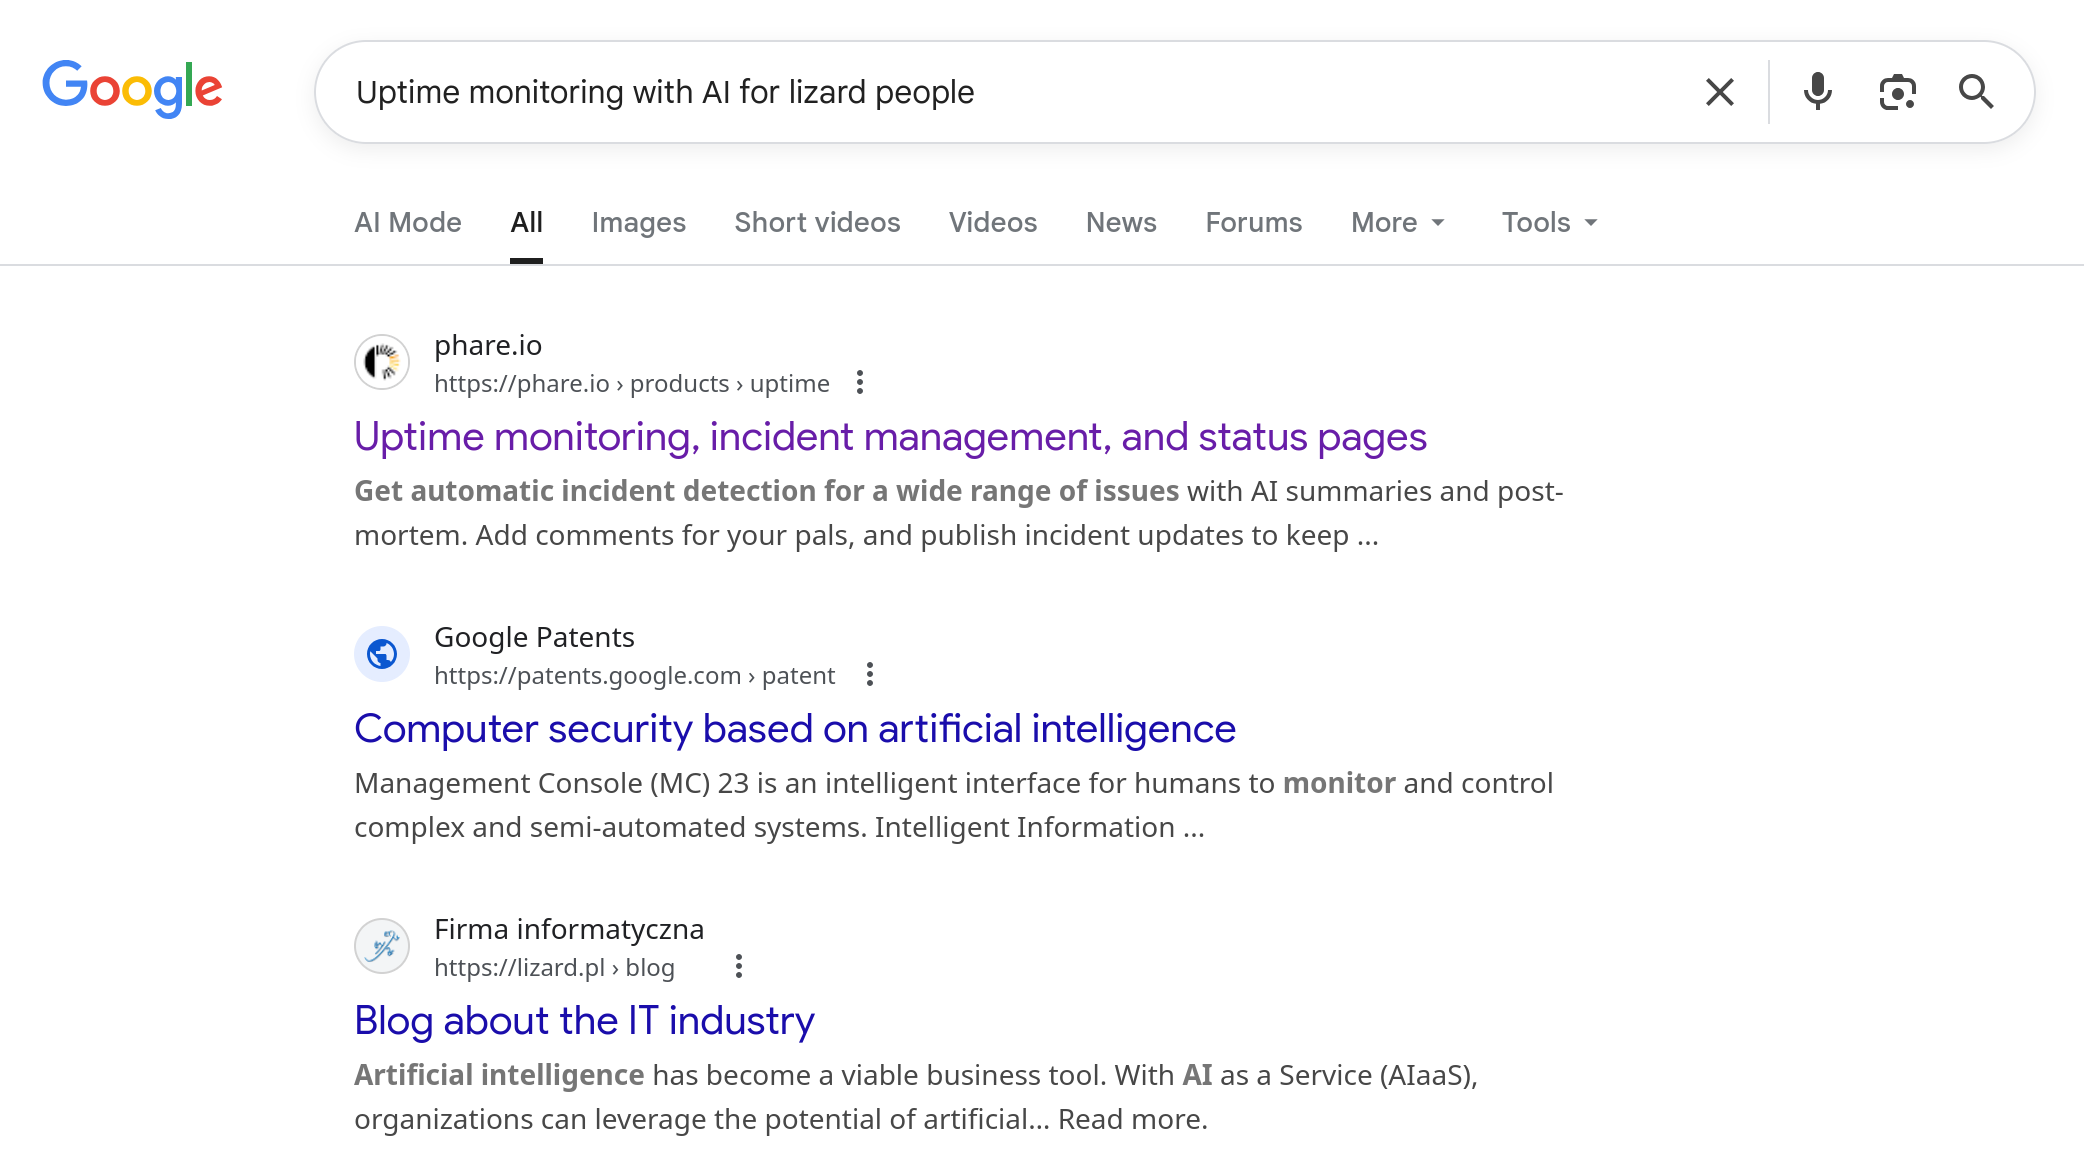Click the Google Patents globe favicon
The image size is (2084, 1172).
point(382,654)
